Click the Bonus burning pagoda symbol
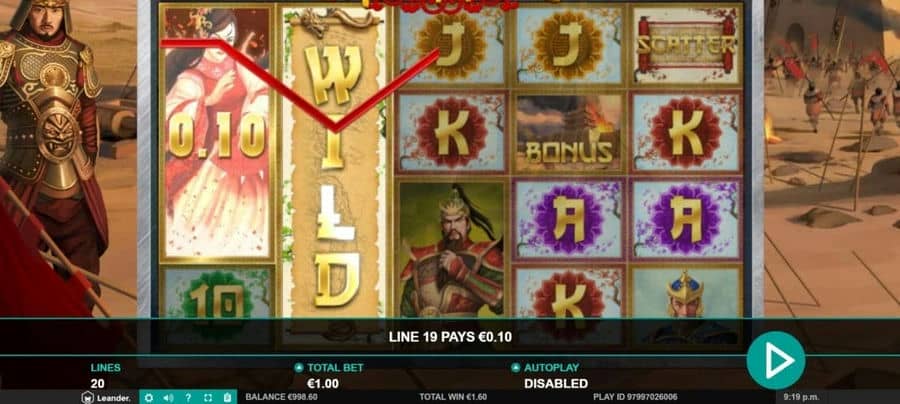This screenshot has width=900, height=404. coord(568,133)
